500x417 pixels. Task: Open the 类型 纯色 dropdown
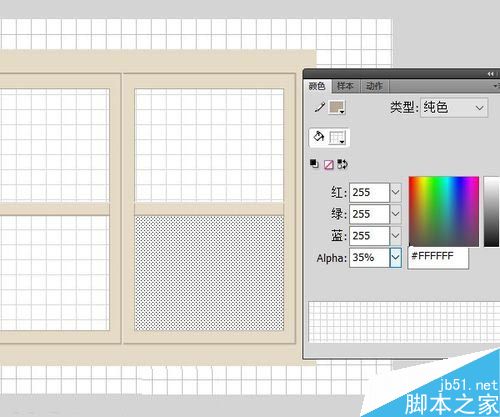click(454, 108)
